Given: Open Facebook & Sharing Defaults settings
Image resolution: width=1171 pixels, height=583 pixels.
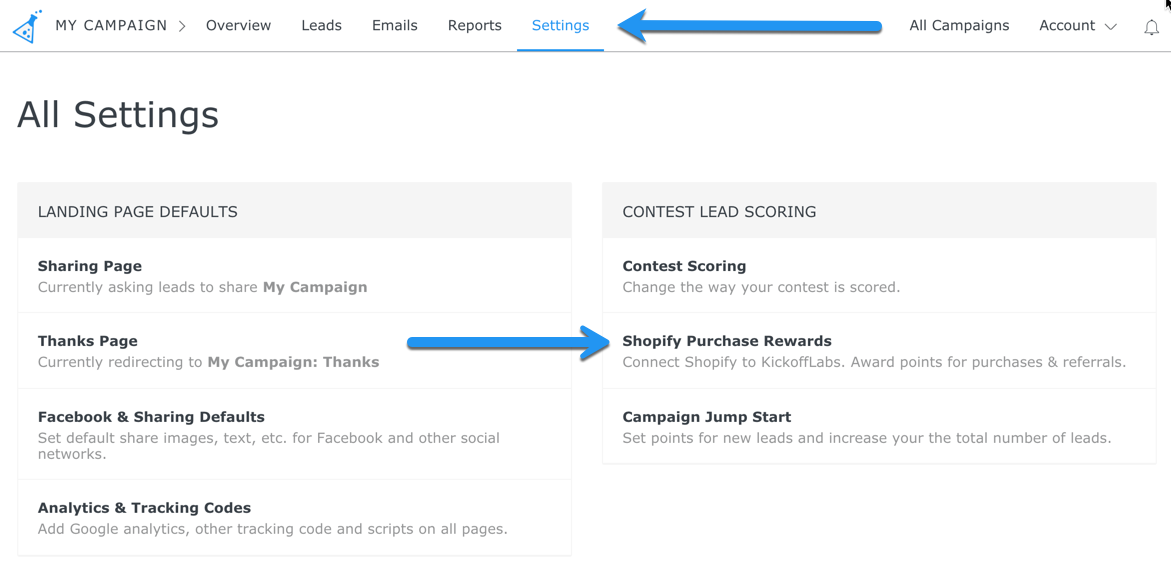Looking at the screenshot, I should [151, 417].
